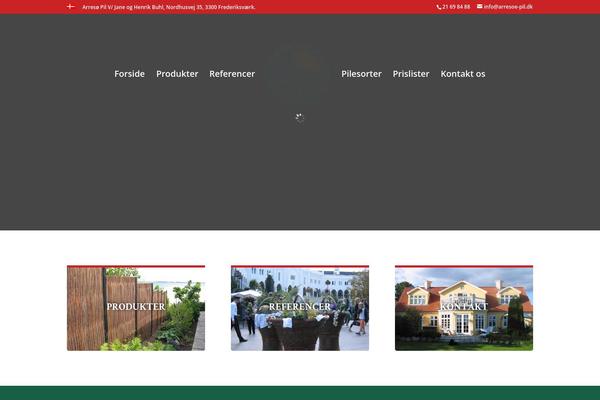Click the Danish flag icon

click(70, 7)
